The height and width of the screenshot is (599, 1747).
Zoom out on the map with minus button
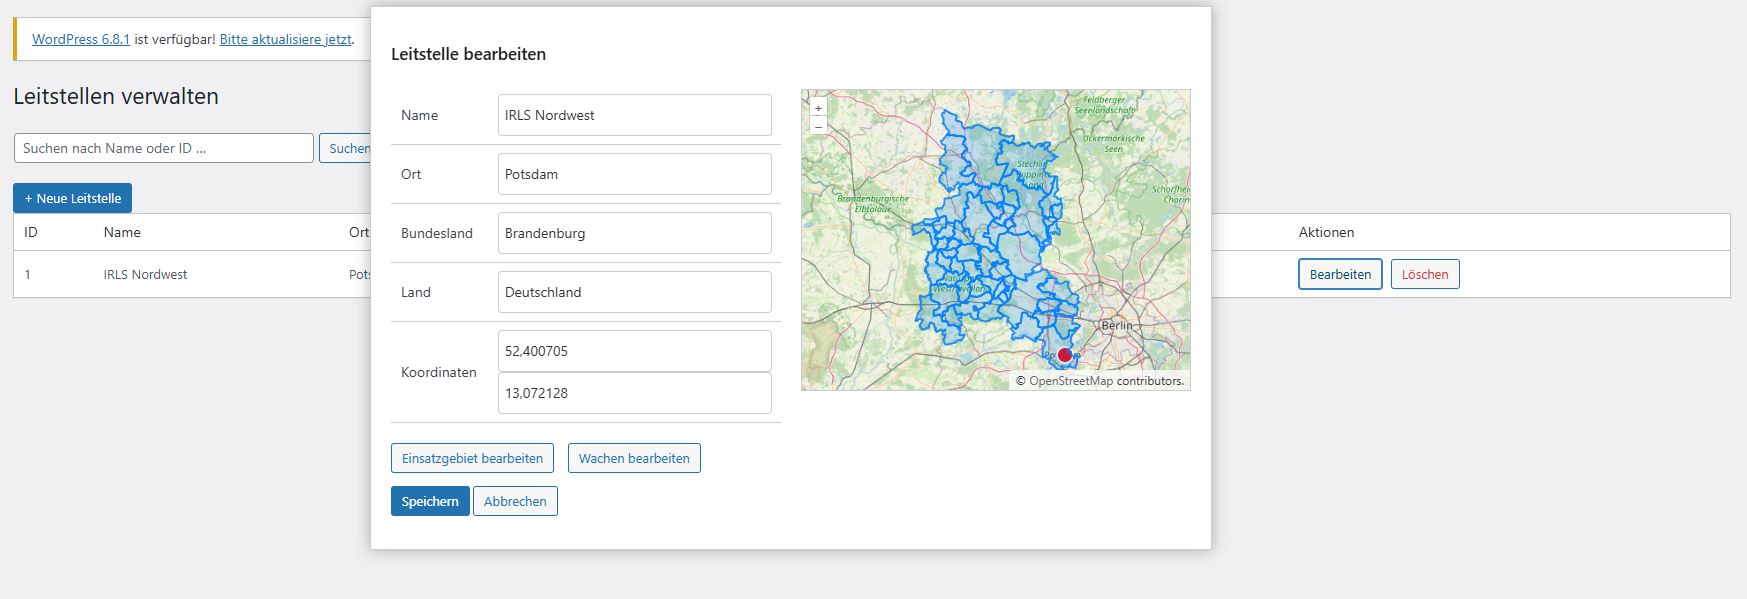point(818,125)
